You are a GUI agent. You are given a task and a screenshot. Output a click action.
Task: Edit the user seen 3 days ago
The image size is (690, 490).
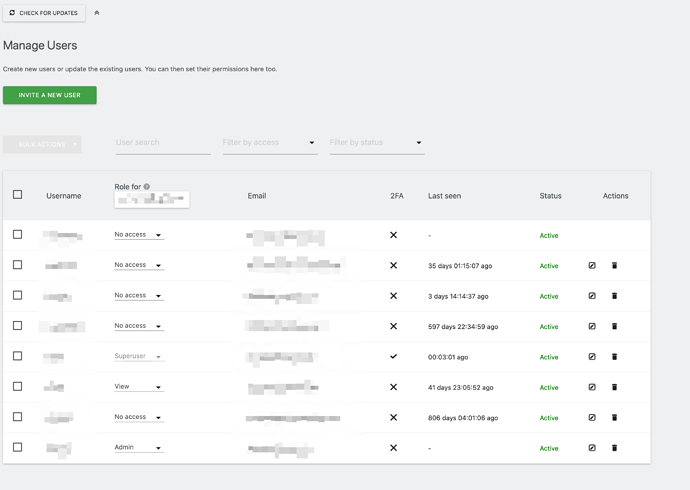click(592, 296)
